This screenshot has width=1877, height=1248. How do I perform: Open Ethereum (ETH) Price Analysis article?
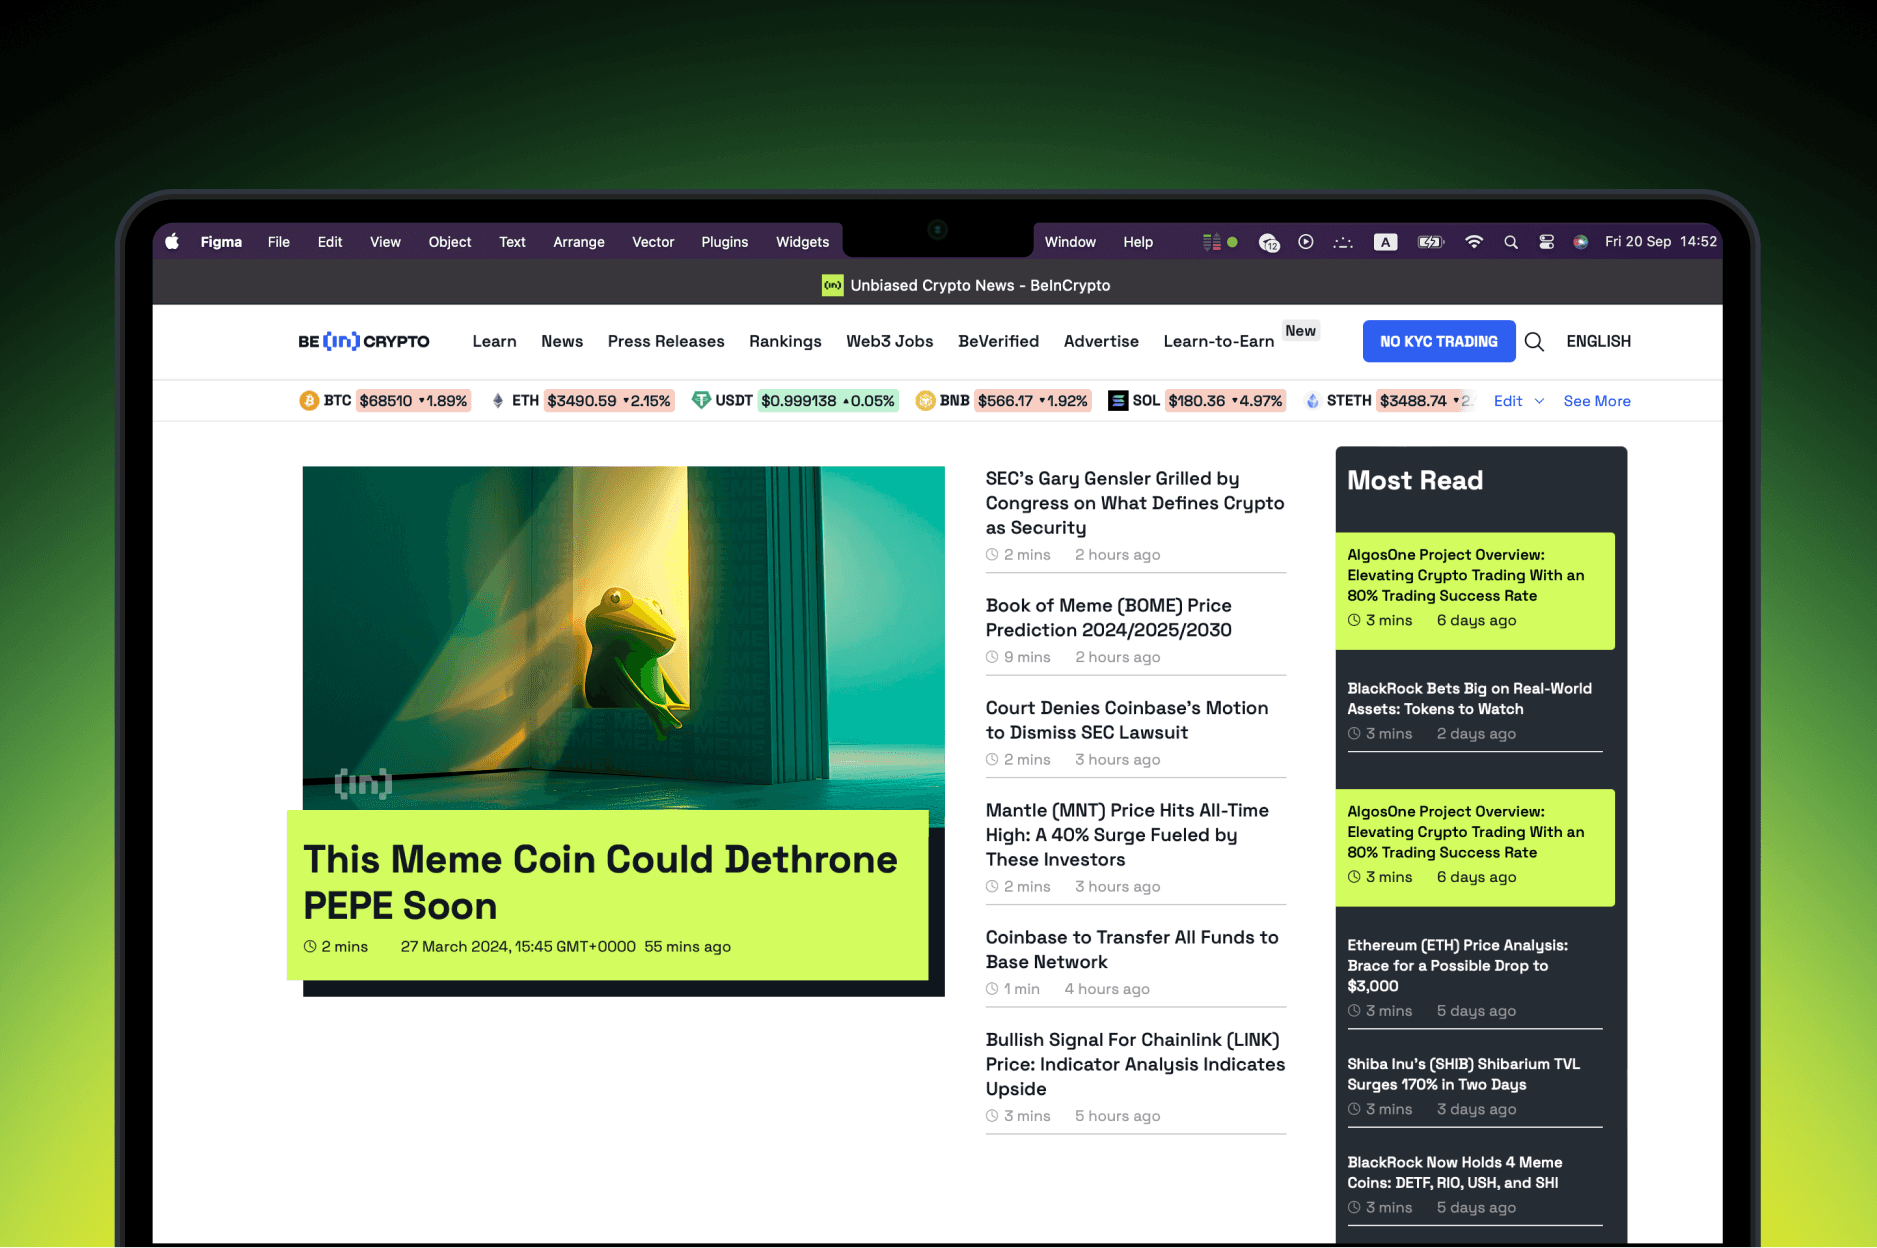point(1457,965)
